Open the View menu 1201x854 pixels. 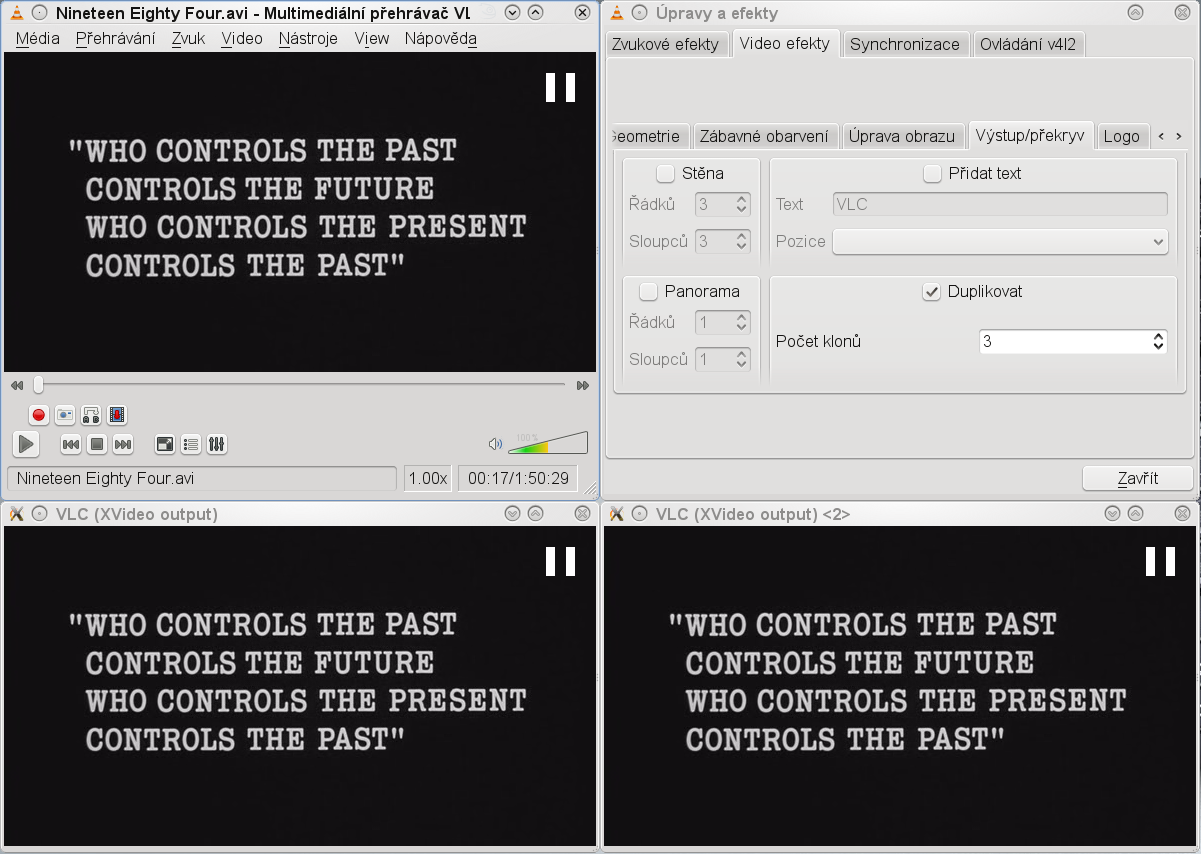pos(371,38)
